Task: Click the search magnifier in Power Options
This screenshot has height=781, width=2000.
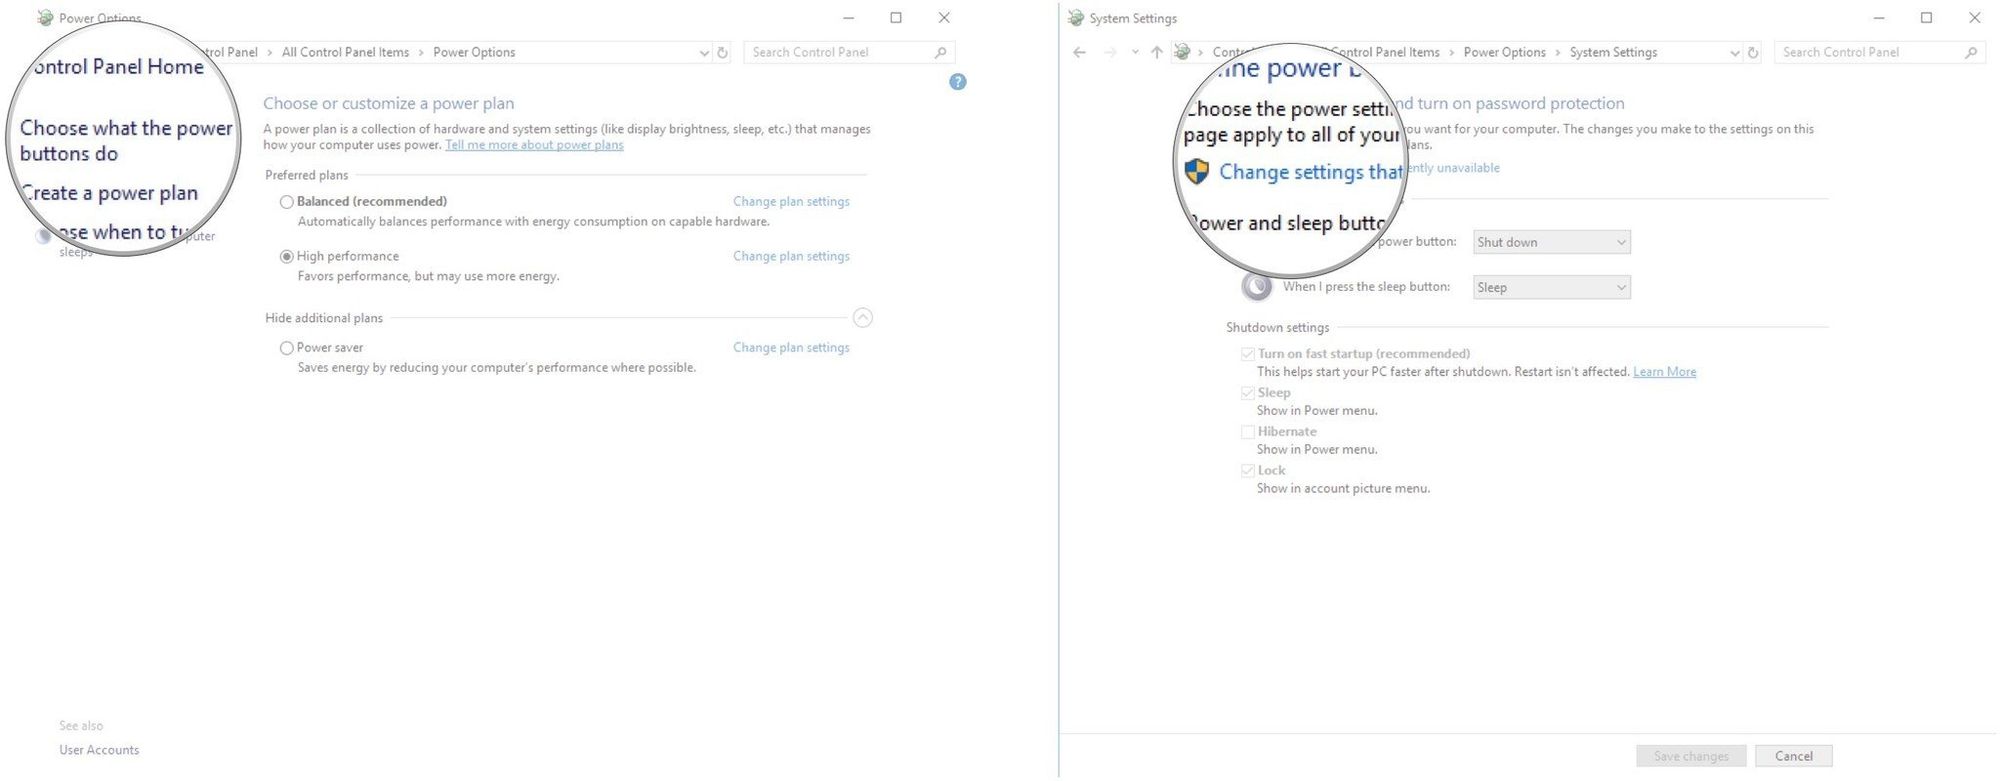Action: (x=940, y=53)
